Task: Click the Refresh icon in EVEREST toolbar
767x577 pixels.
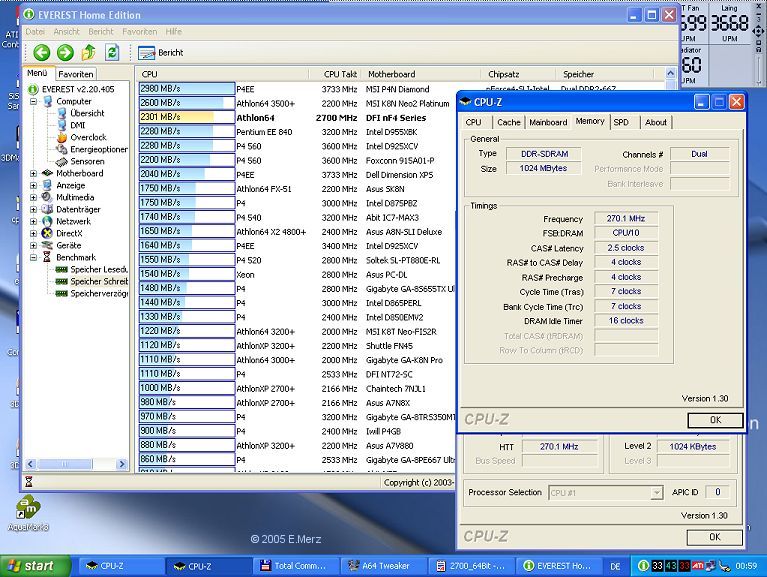Action: coord(113,52)
